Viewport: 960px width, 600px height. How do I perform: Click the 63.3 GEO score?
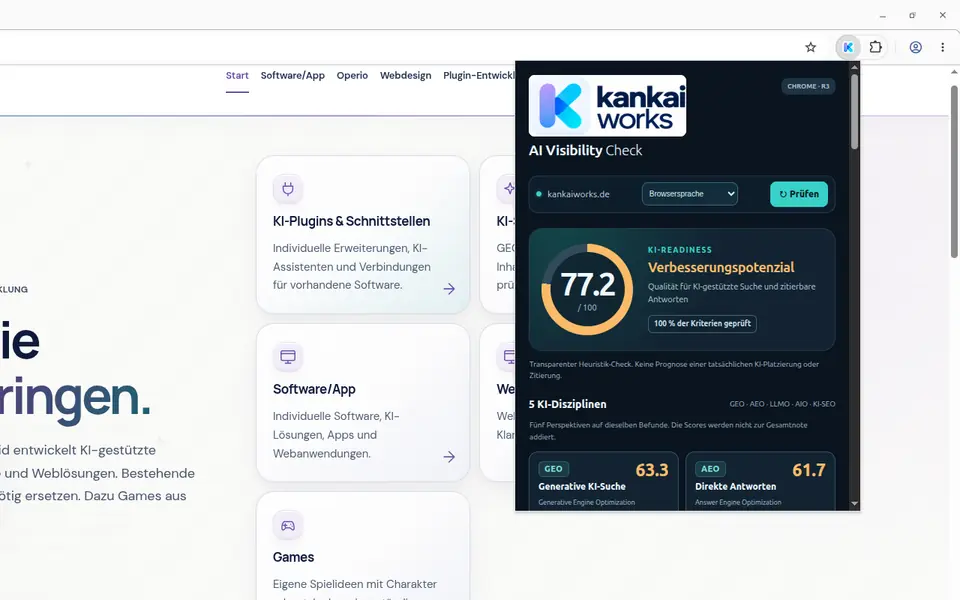point(652,470)
